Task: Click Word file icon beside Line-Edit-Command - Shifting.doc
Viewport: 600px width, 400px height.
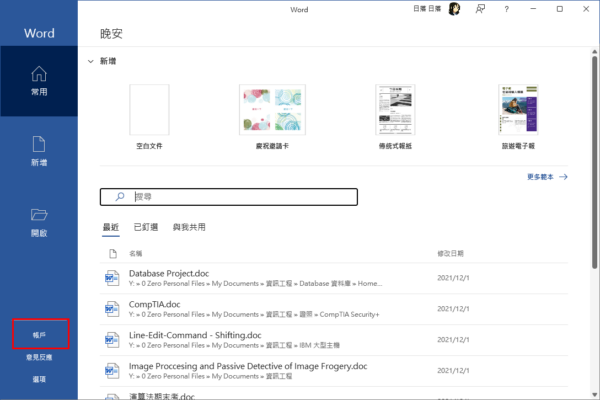Action: 112,340
